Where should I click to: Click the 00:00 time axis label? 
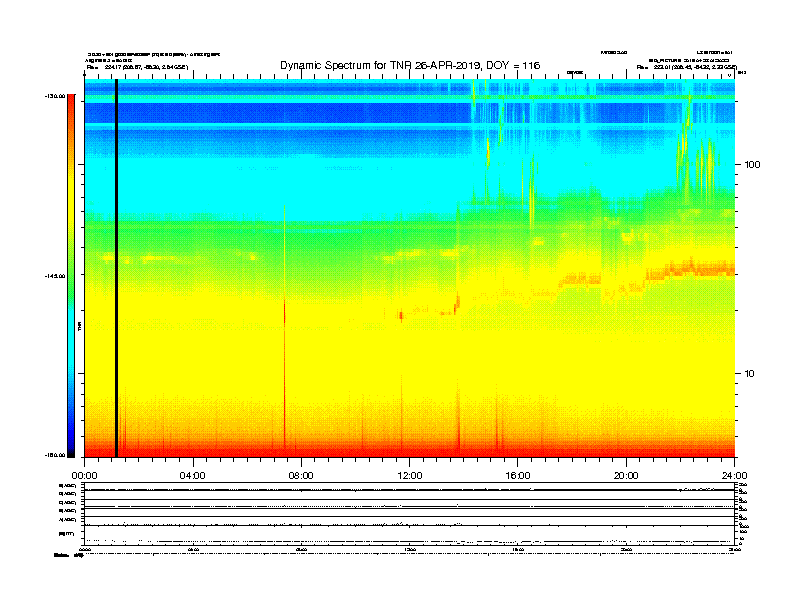84,476
